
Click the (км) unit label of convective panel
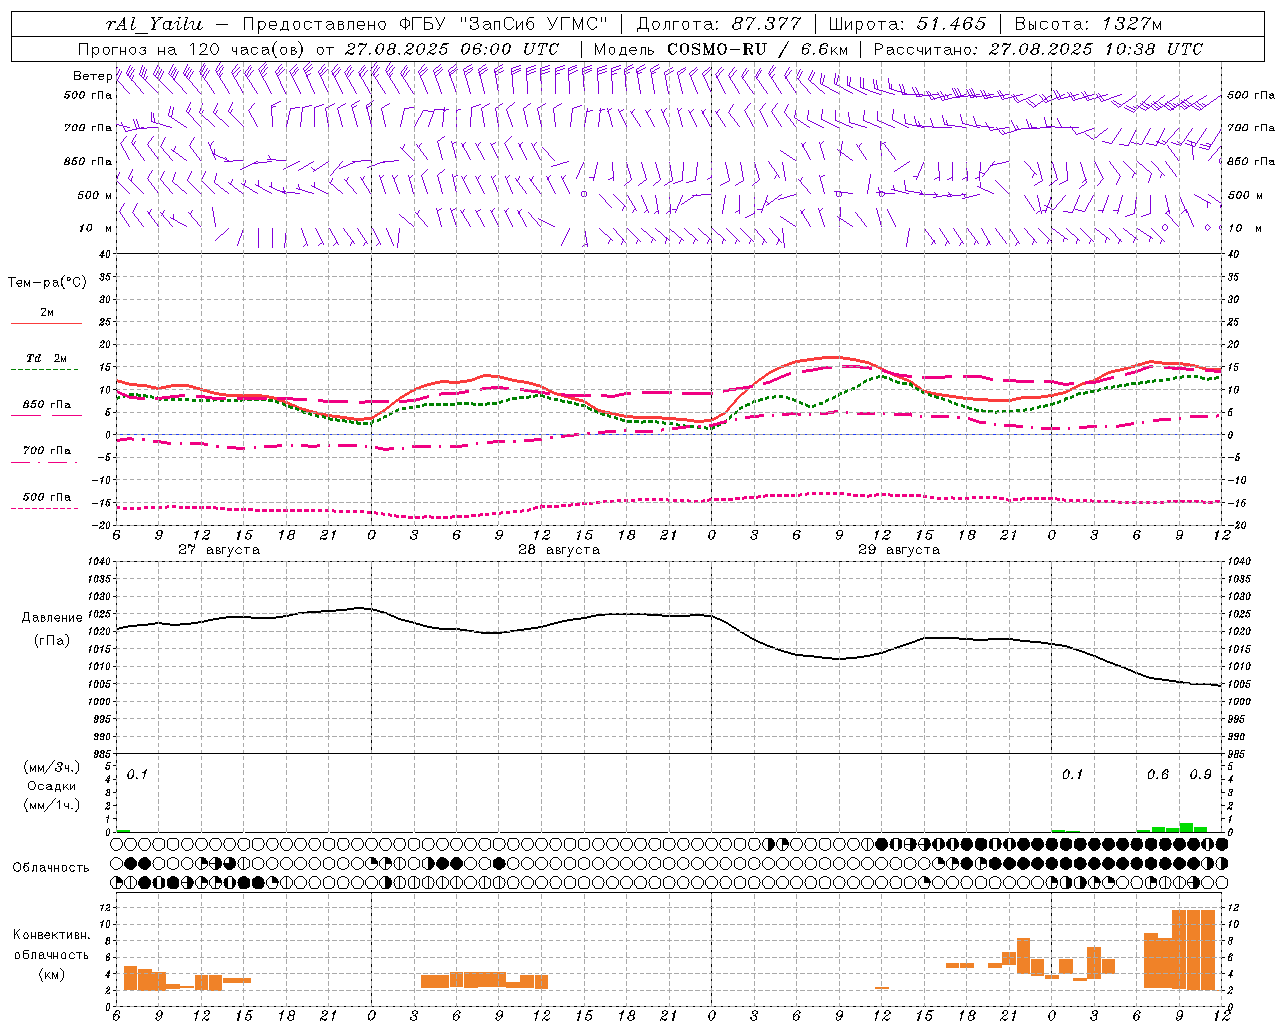pyautogui.click(x=51, y=974)
